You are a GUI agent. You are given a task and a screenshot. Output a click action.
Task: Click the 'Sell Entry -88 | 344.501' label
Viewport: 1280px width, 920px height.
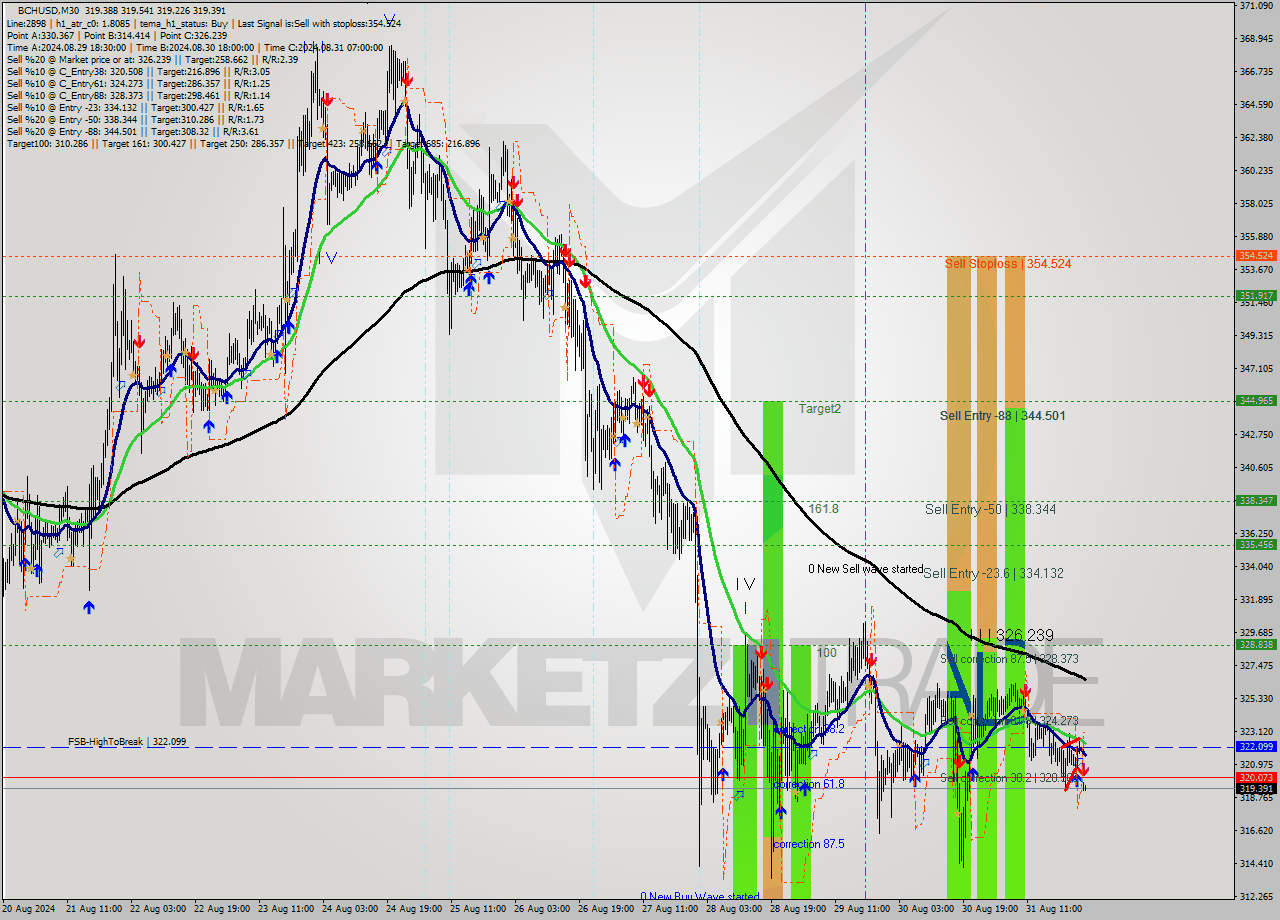click(x=1002, y=416)
